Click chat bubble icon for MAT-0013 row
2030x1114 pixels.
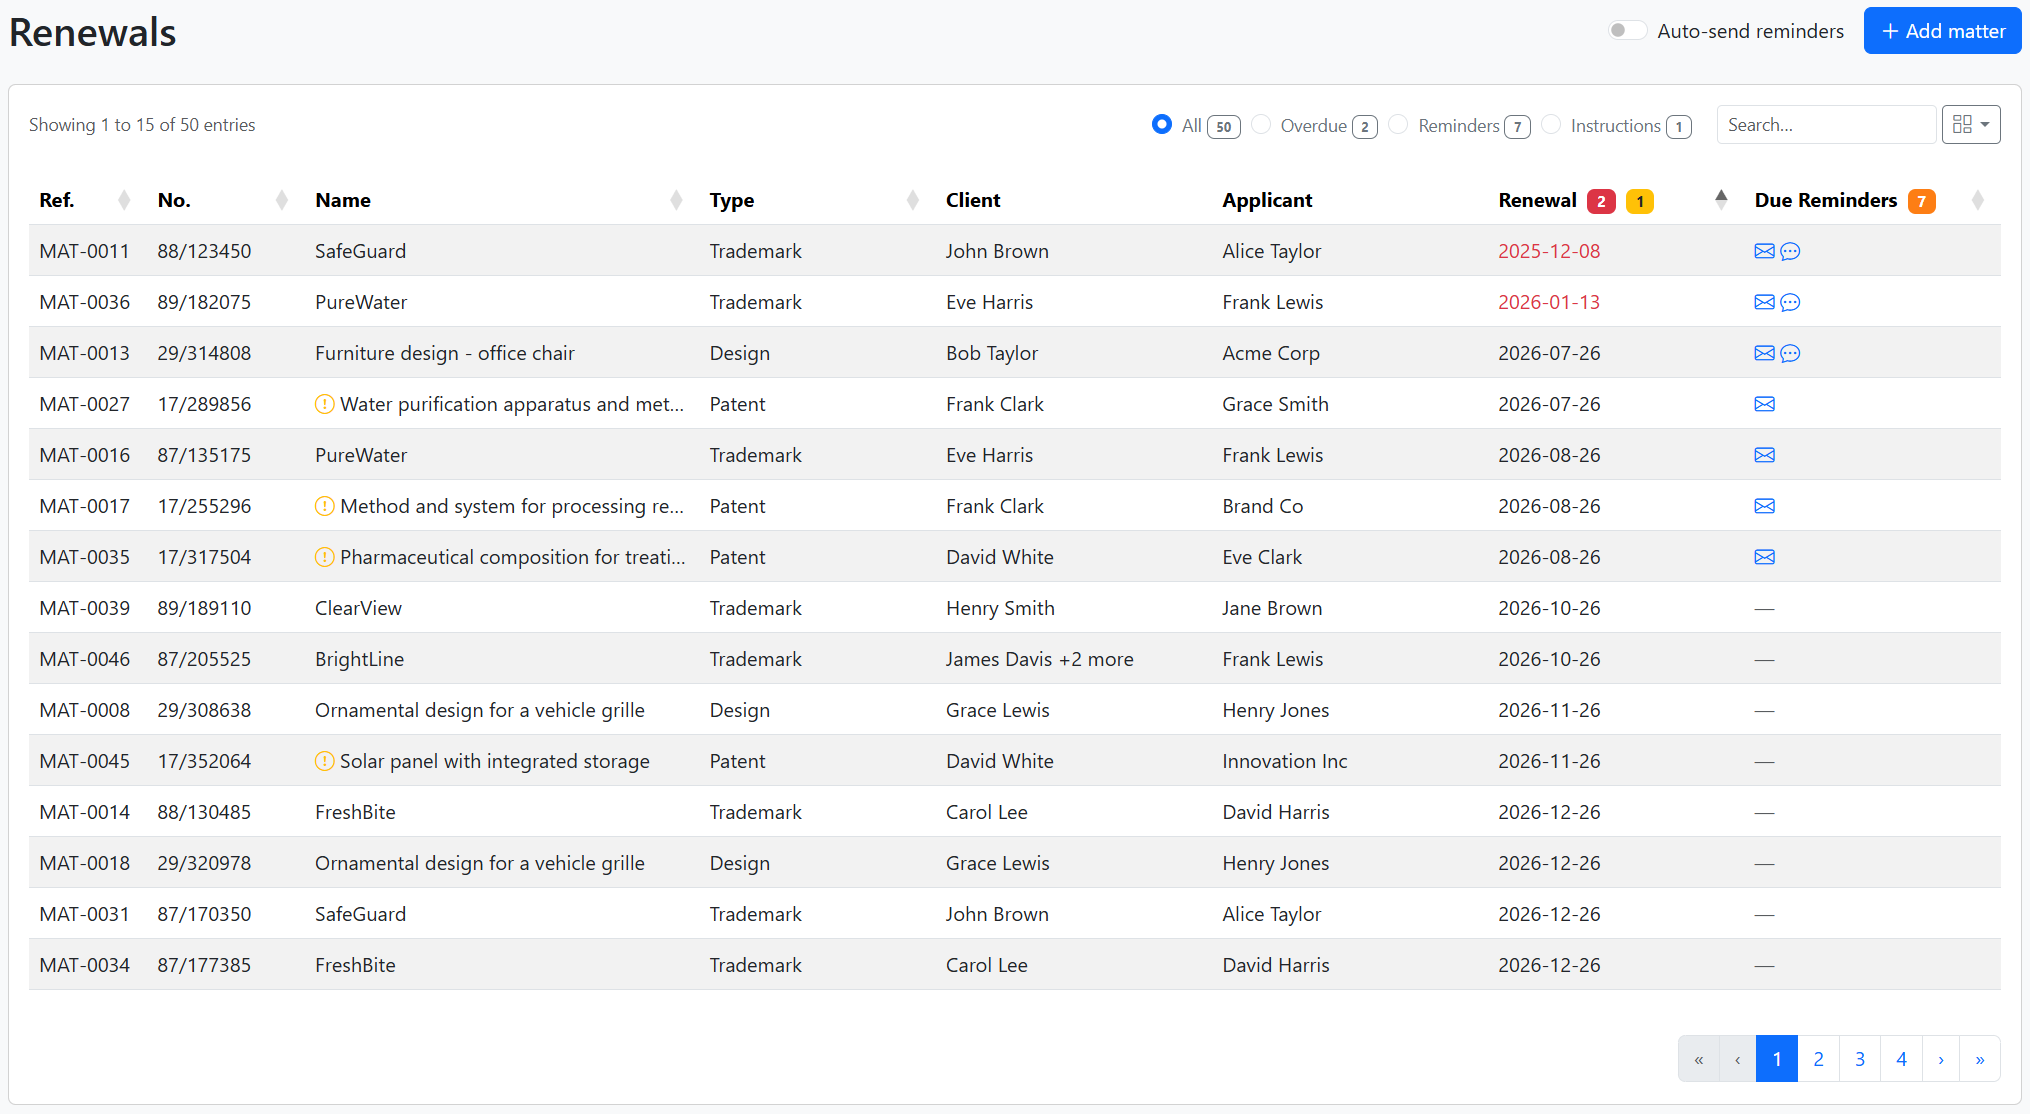tap(1790, 353)
